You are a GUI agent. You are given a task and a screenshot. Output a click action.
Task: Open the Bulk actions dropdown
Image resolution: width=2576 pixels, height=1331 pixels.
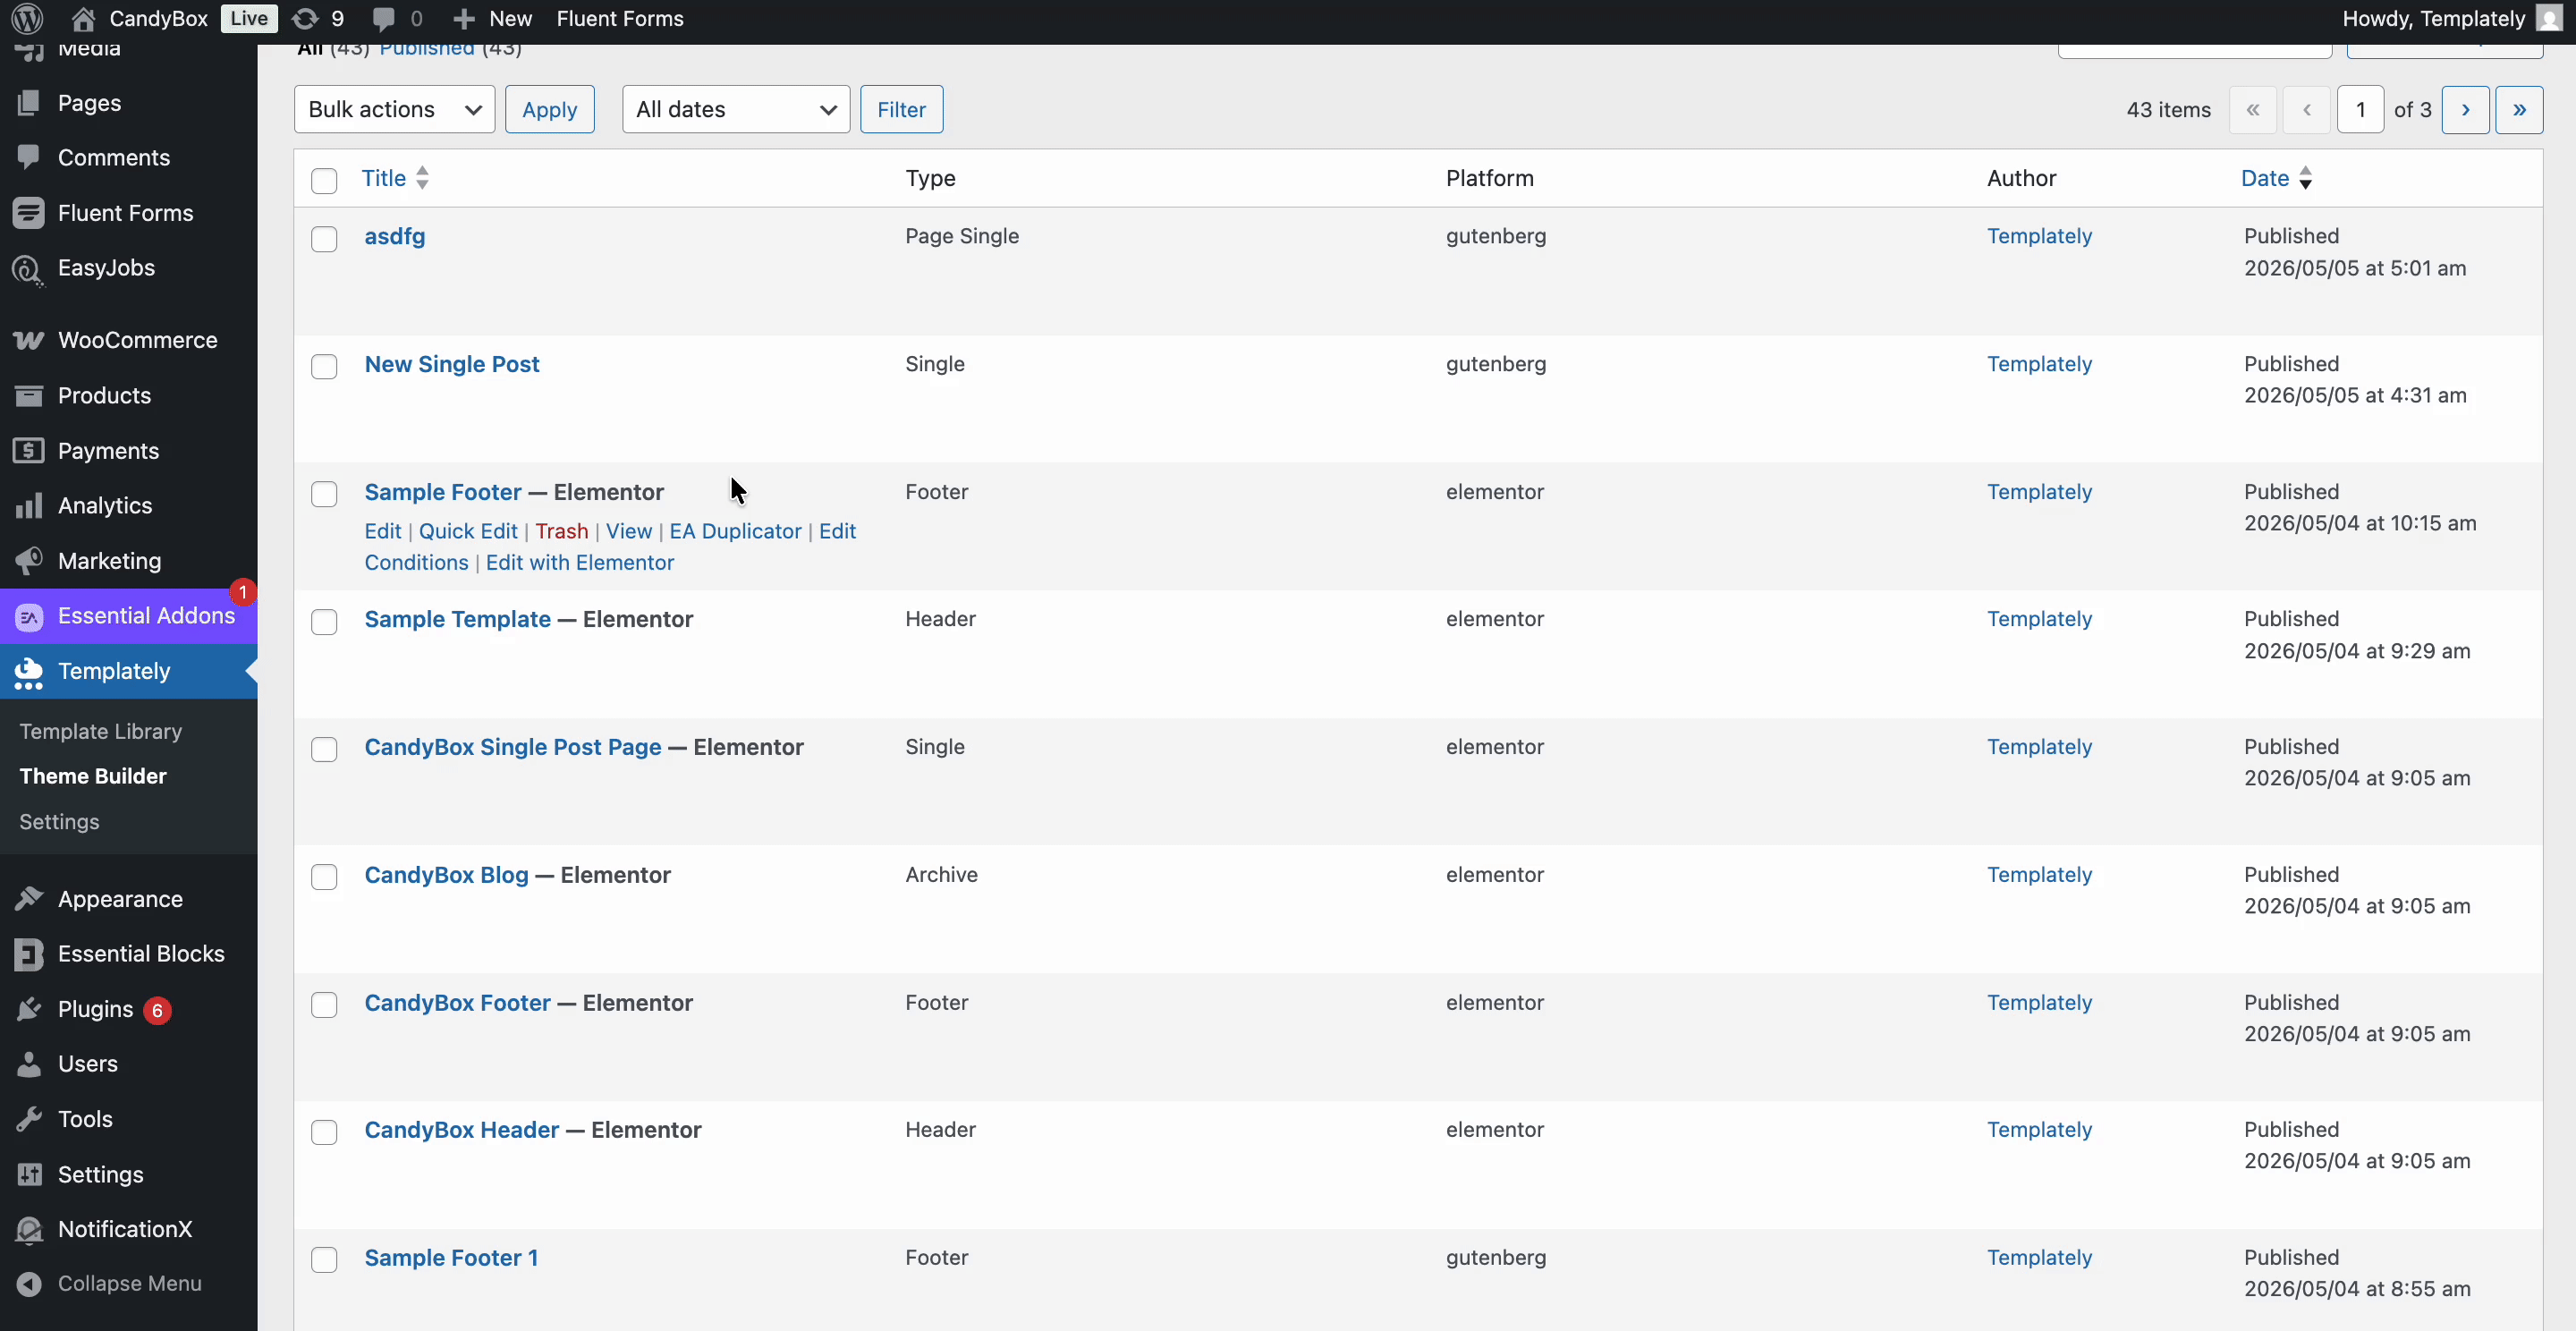click(394, 109)
